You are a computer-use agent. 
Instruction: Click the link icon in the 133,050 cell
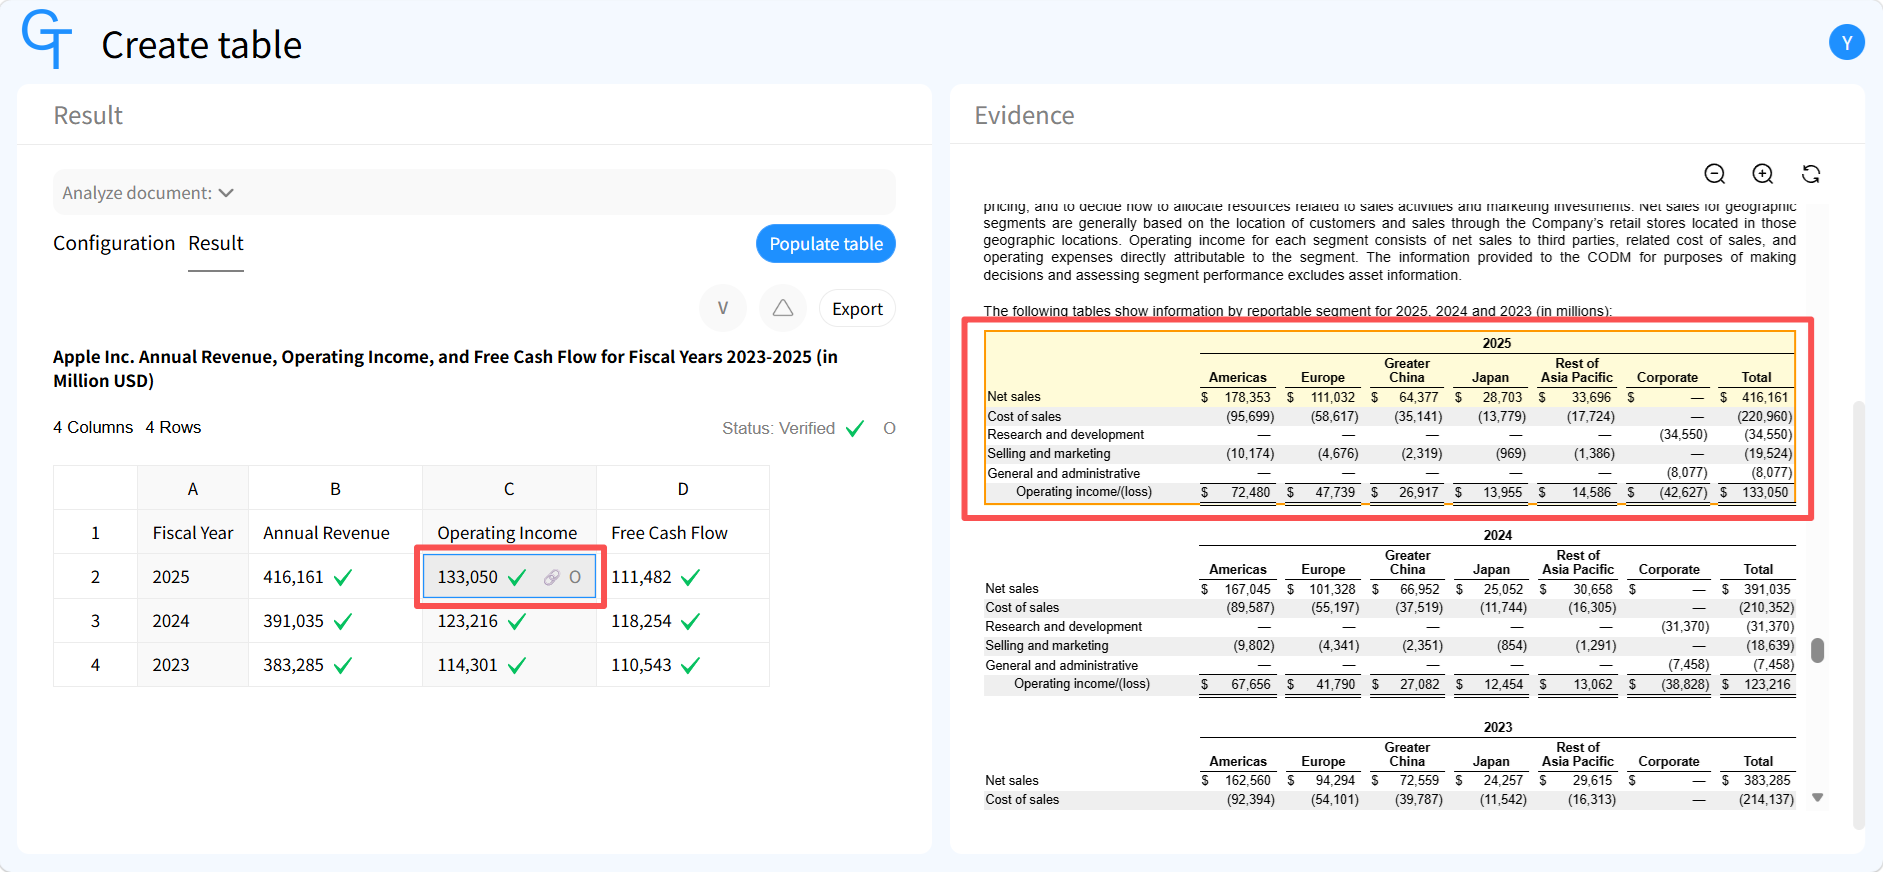coord(551,577)
